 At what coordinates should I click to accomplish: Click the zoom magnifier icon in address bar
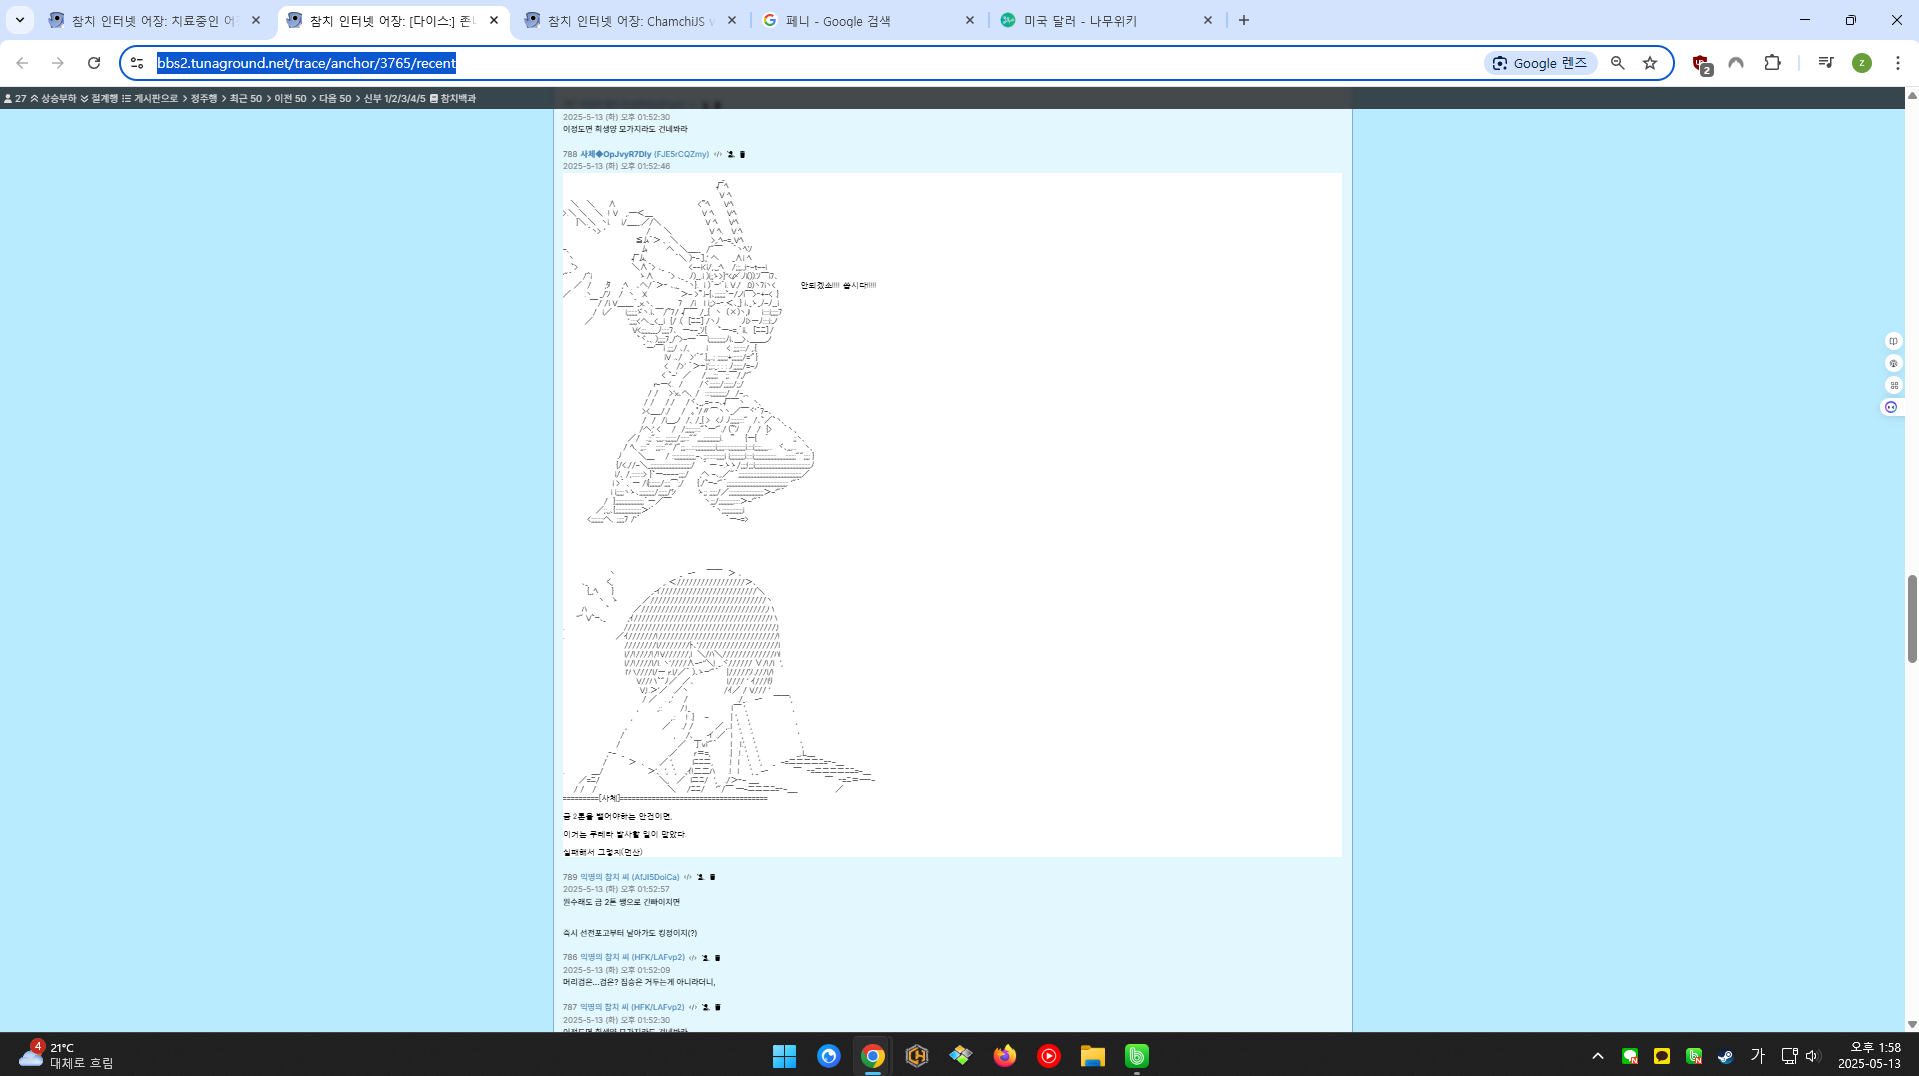coord(1617,63)
